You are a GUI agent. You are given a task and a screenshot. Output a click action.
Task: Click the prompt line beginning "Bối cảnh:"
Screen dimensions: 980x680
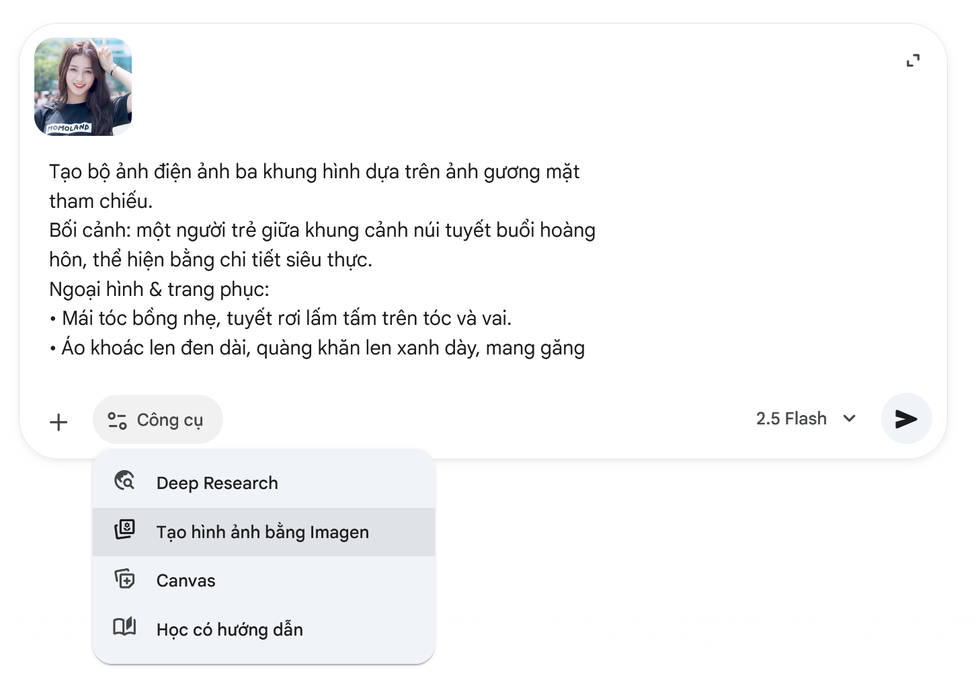click(322, 230)
